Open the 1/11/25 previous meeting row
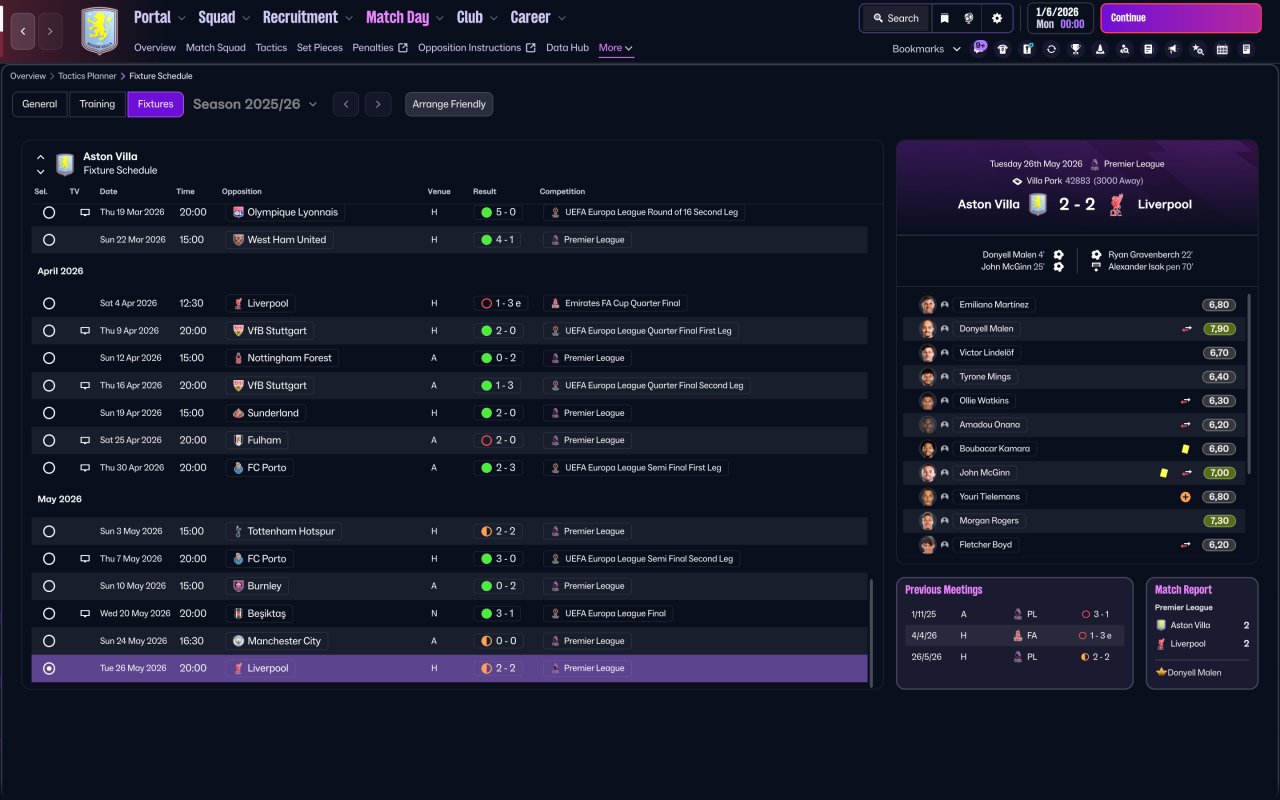1280x800 pixels. click(1014, 614)
